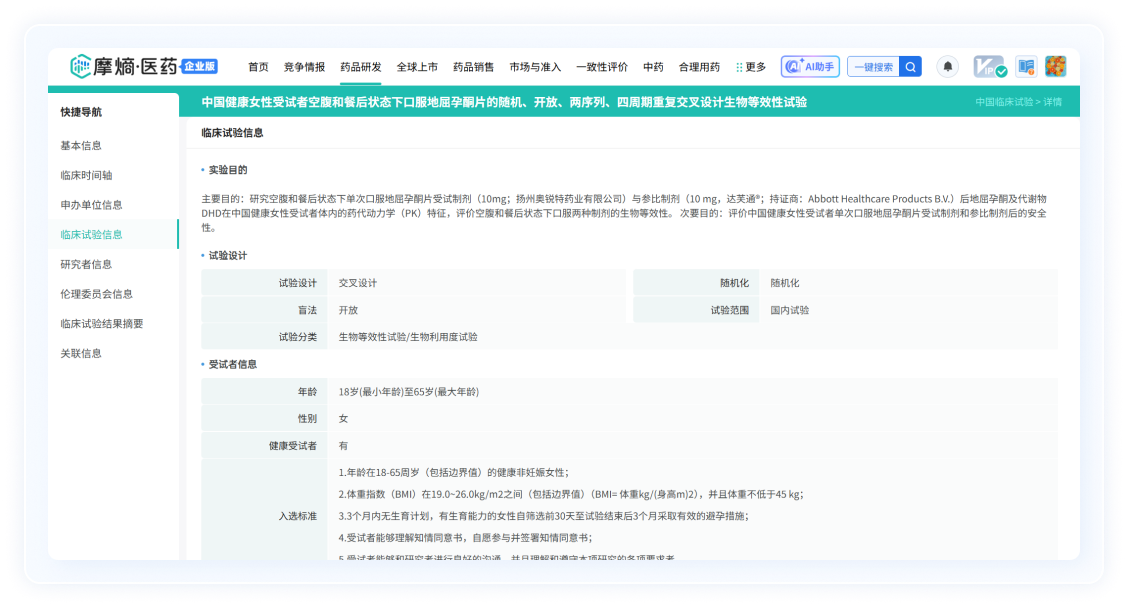Expand the 更多 menu
This screenshot has width=1128, height=608.
click(751, 67)
